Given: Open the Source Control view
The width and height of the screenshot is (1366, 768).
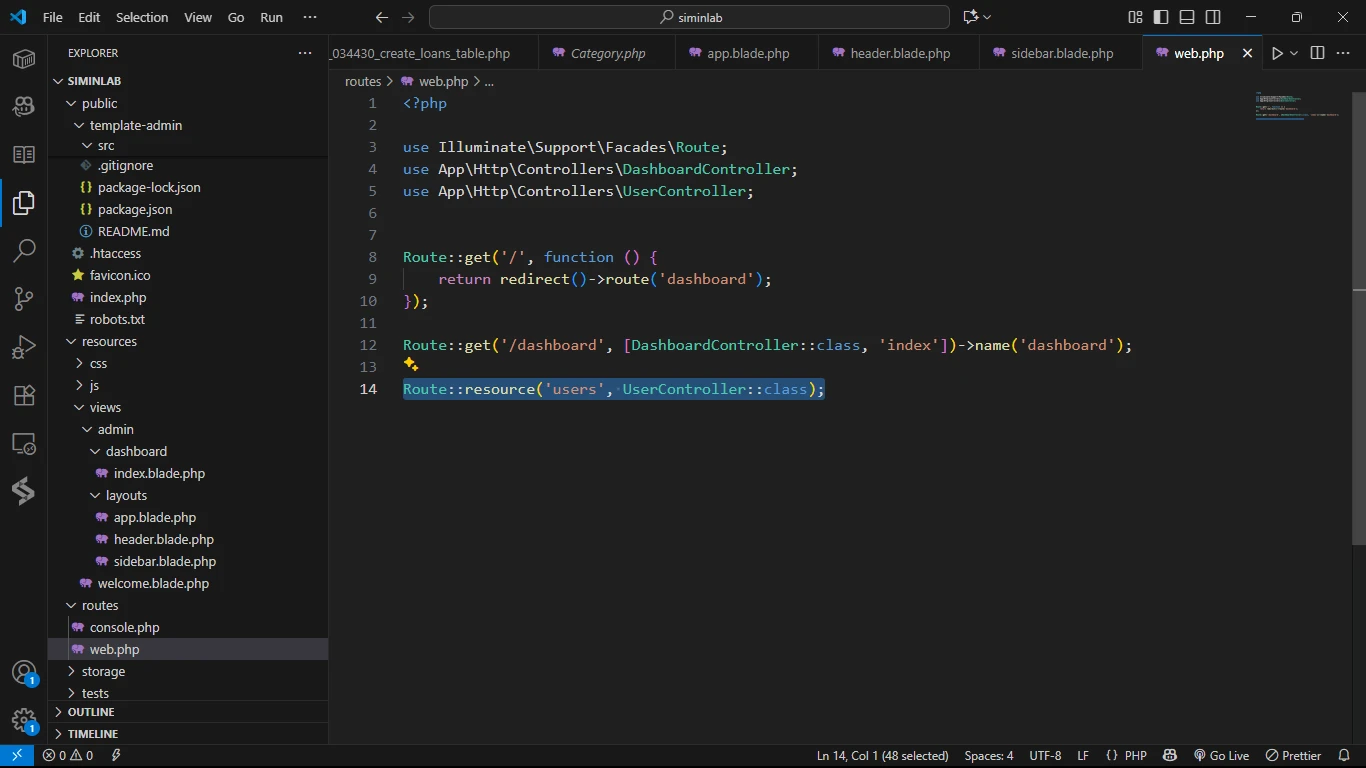Looking at the screenshot, I should [x=24, y=299].
